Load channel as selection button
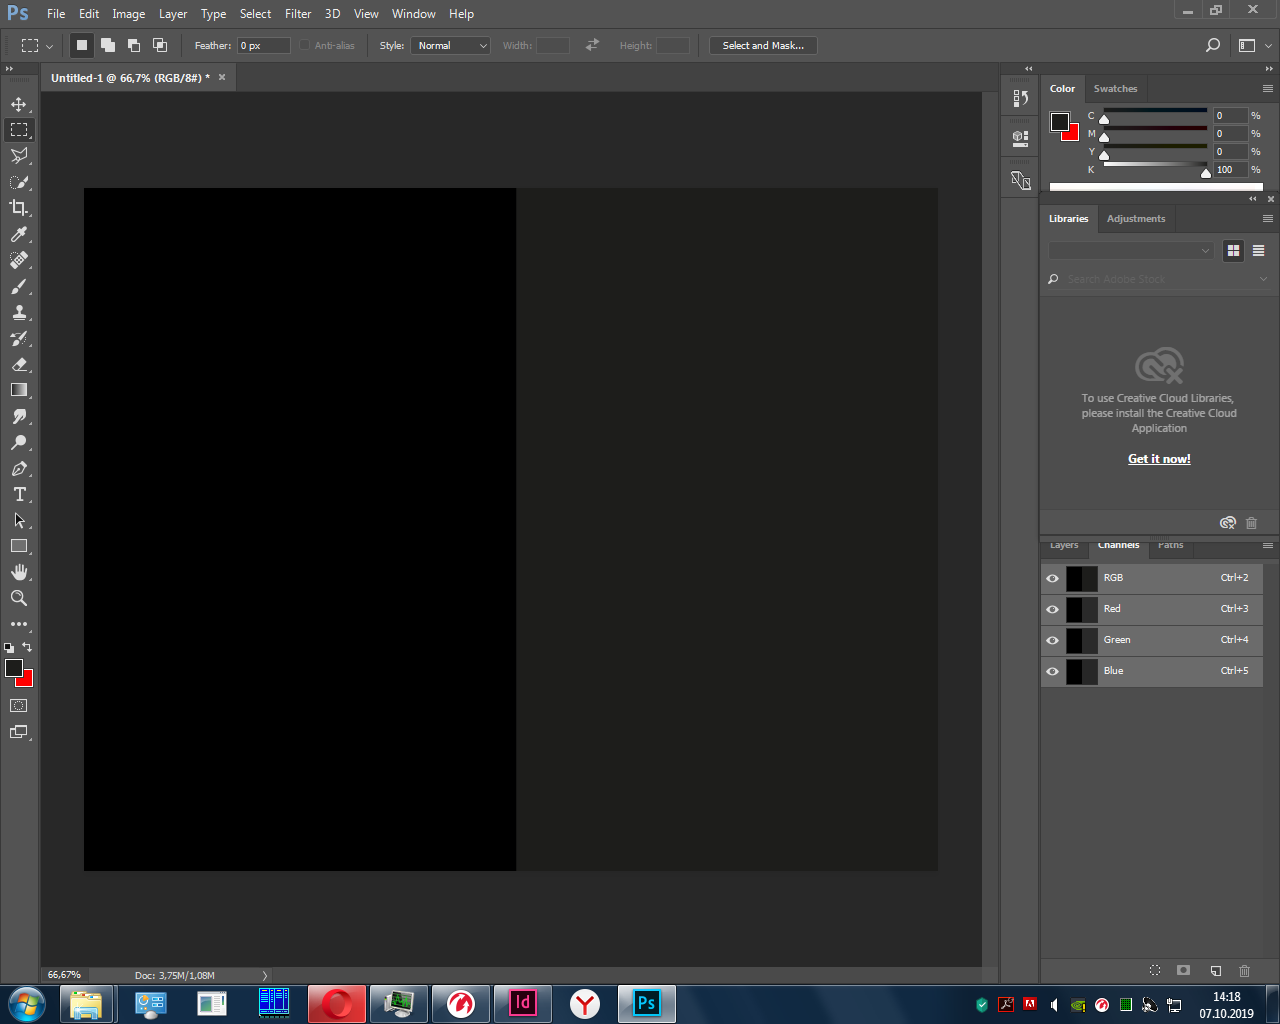The image size is (1280, 1024). coord(1154,970)
